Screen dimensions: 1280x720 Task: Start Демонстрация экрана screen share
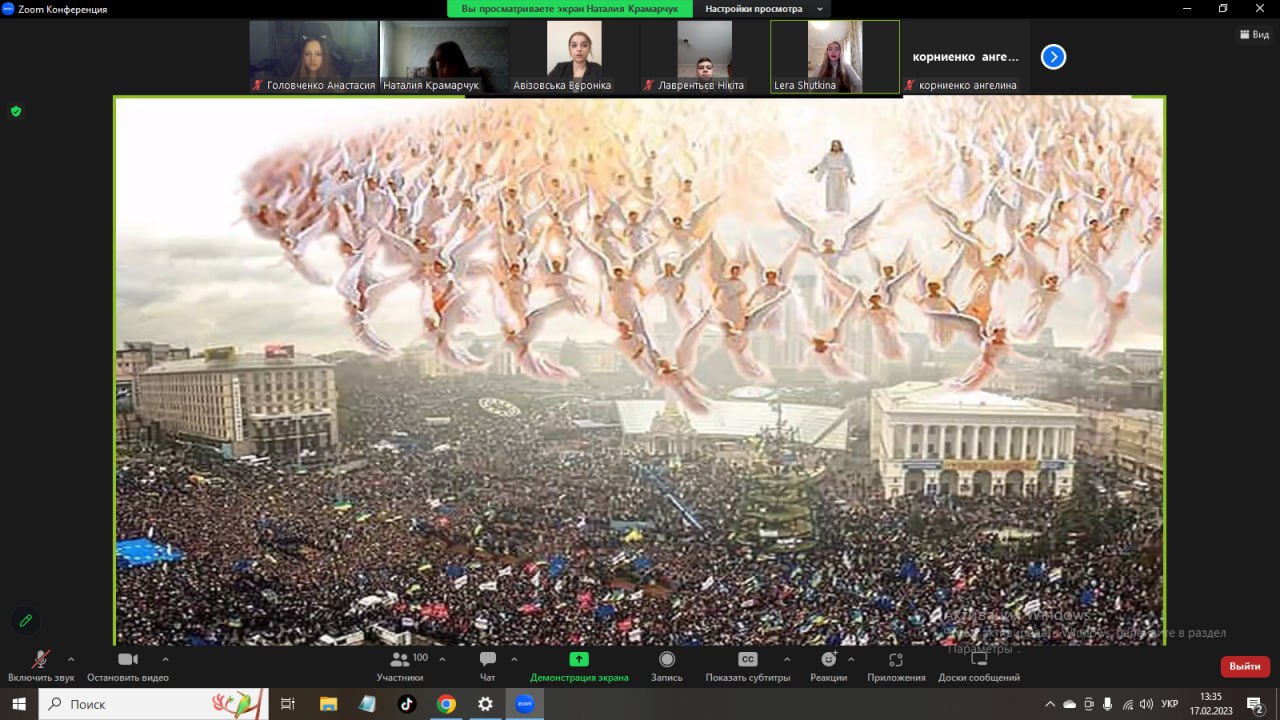(579, 666)
